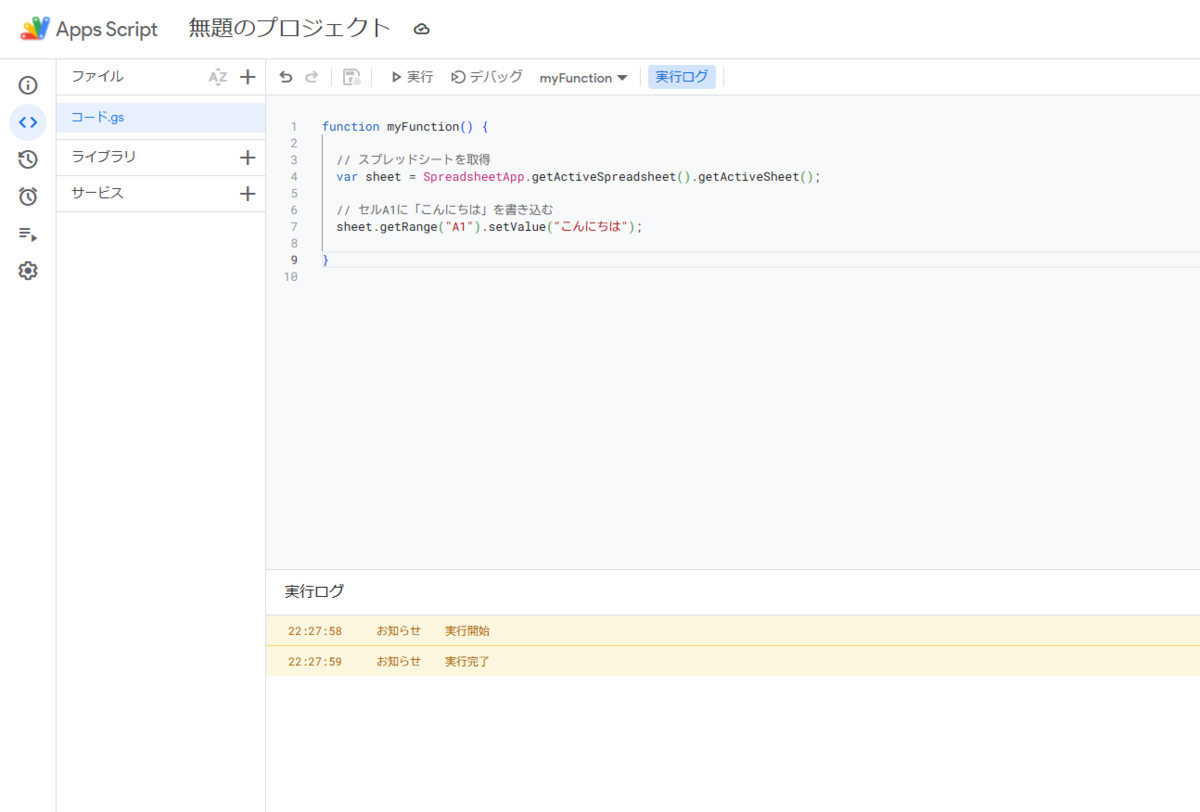Click the sheet.getRange setValue line
The width and height of the screenshot is (1200, 812).
click(489, 227)
